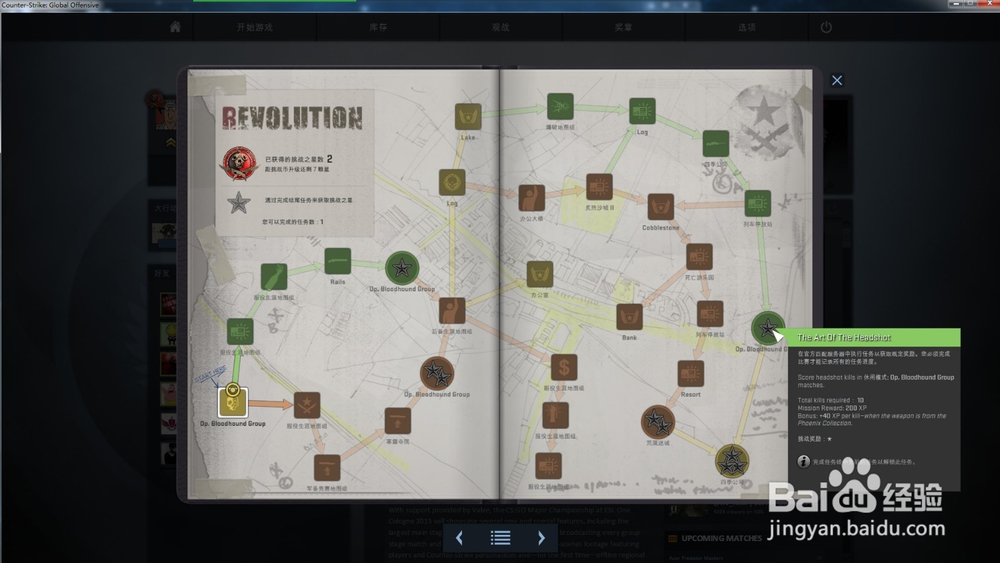The image size is (1000, 563).
Task: Close the operation journal overlay
Action: coord(837,80)
